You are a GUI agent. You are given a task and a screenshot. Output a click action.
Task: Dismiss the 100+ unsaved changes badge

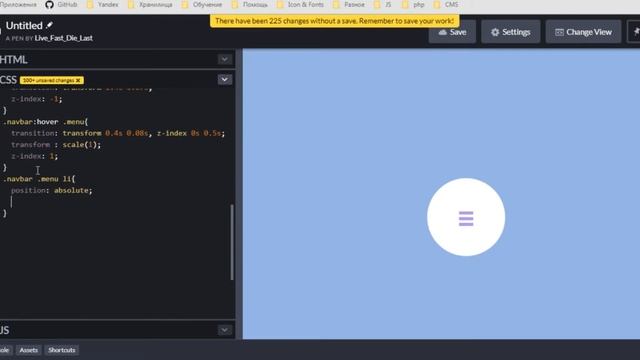point(78,80)
